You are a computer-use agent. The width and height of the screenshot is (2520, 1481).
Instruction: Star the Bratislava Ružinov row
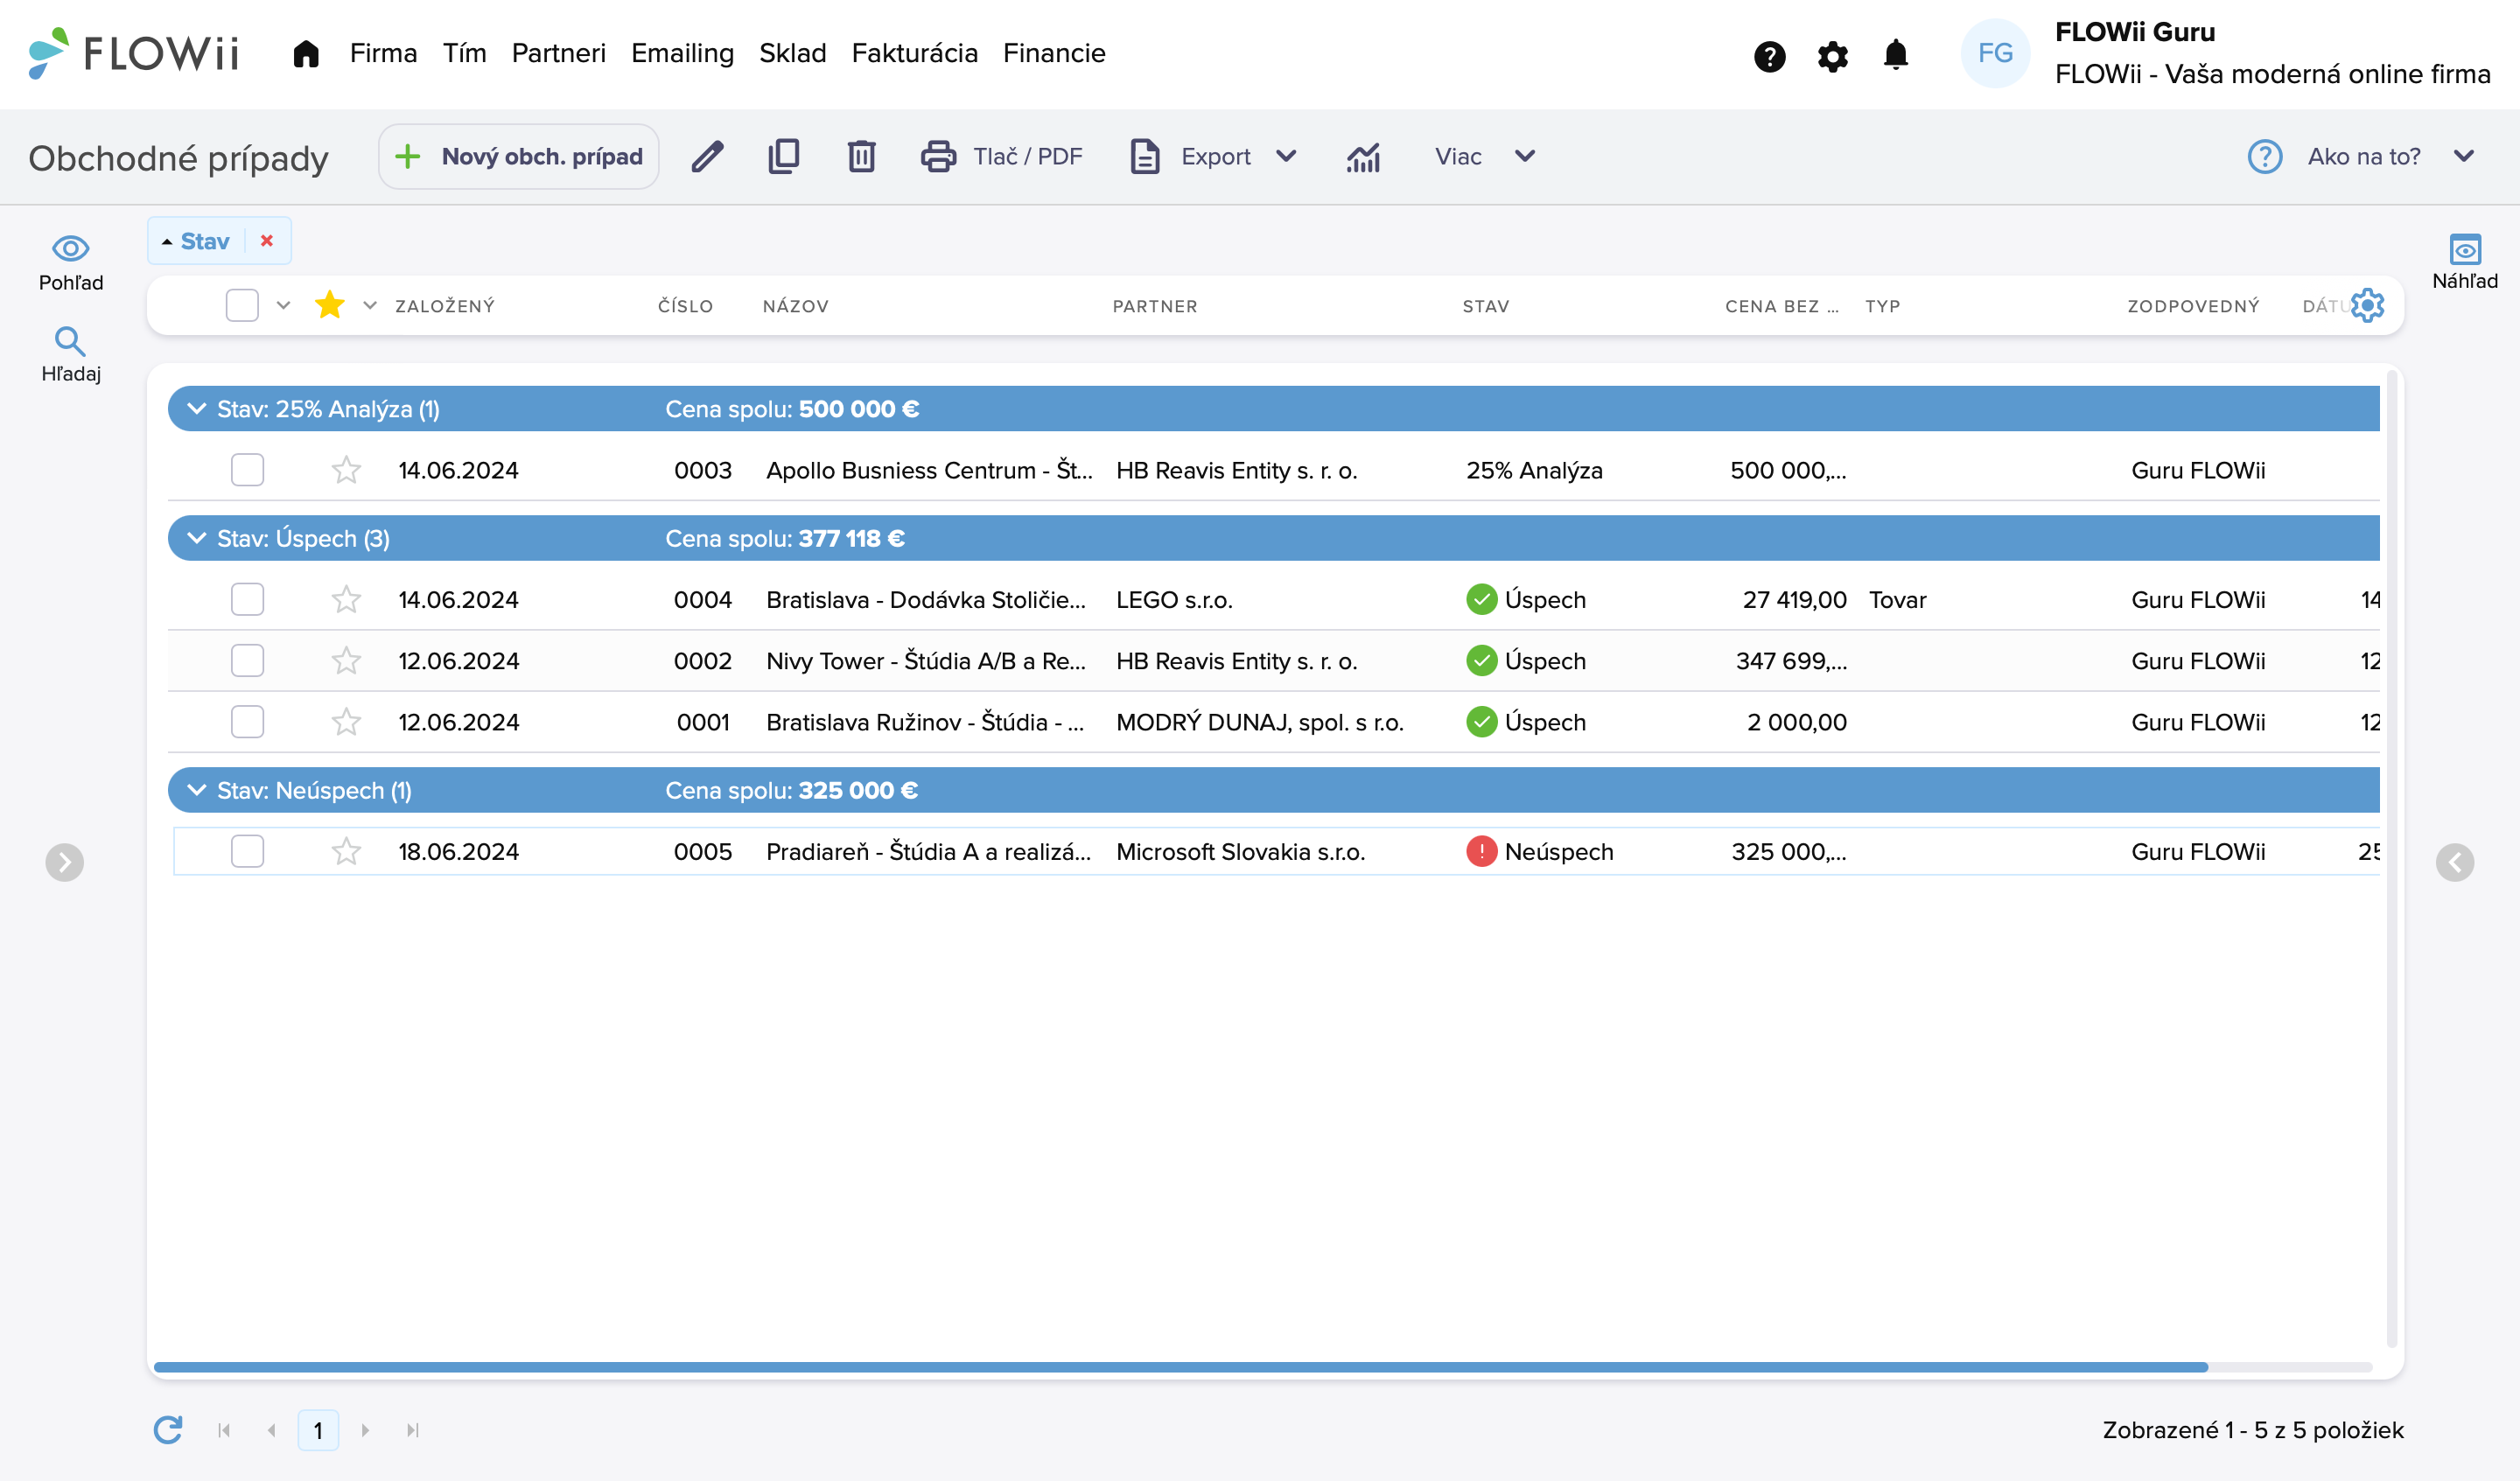[346, 721]
